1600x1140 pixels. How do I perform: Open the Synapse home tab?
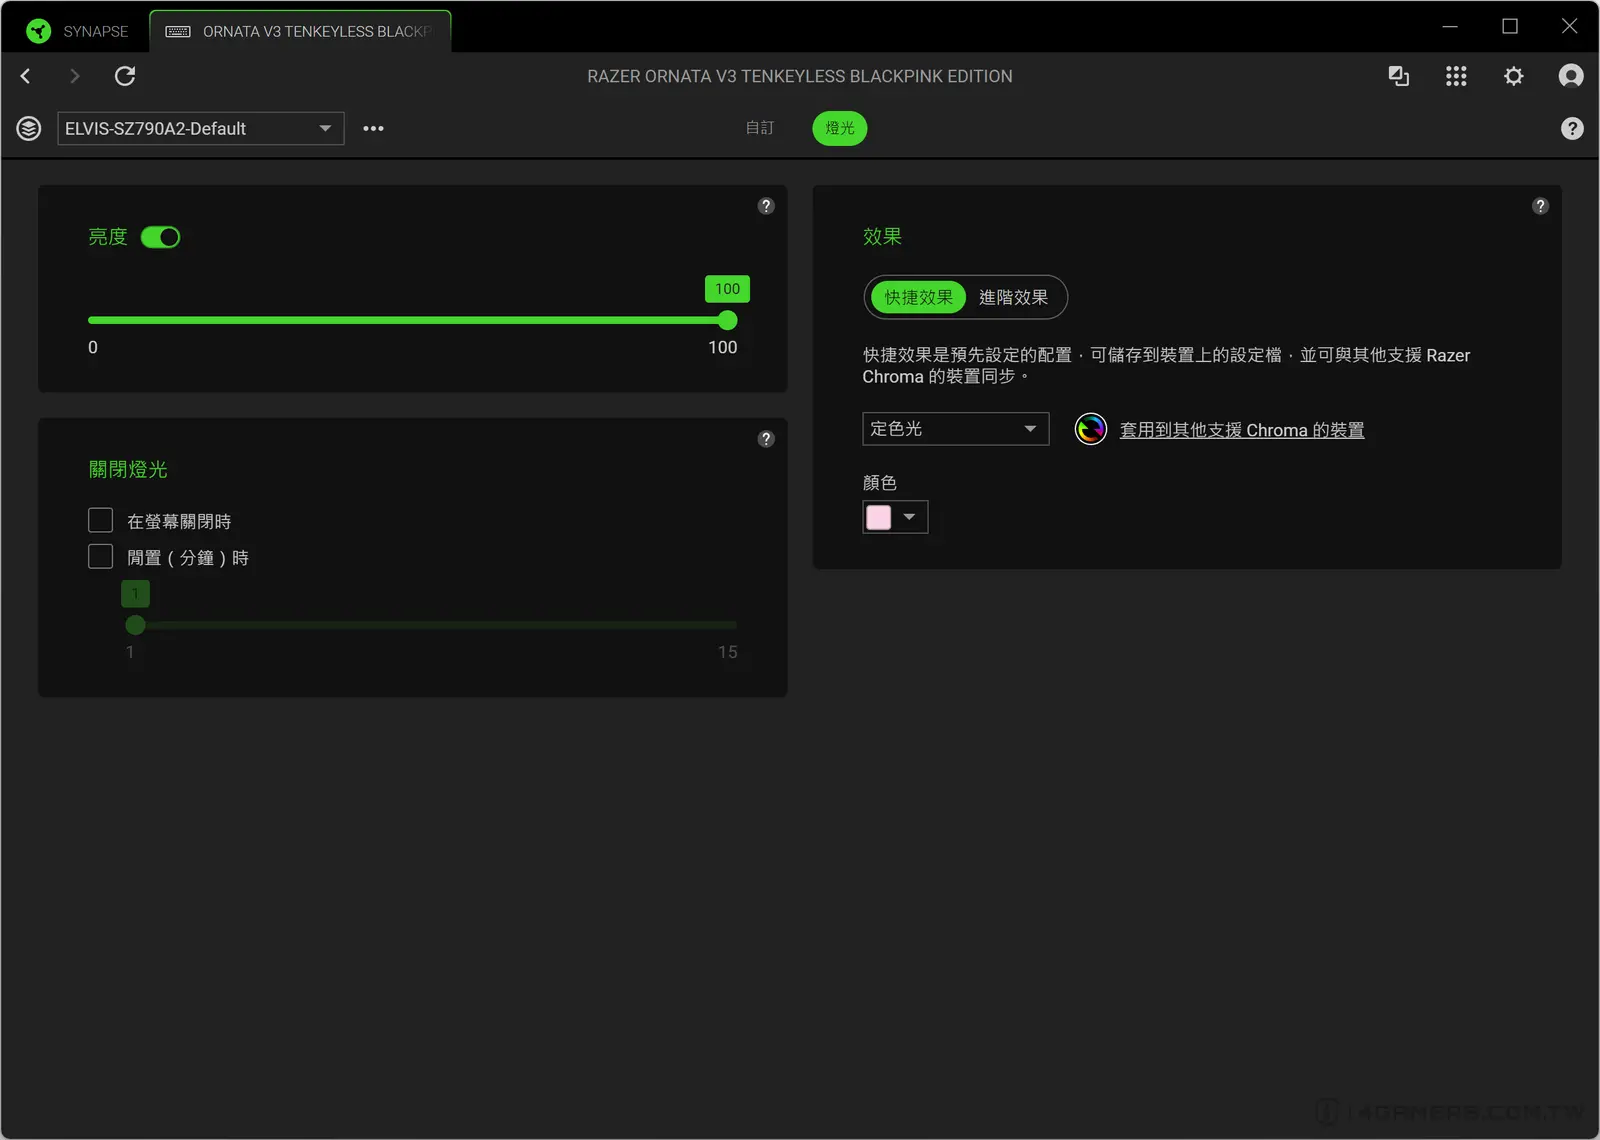point(77,31)
